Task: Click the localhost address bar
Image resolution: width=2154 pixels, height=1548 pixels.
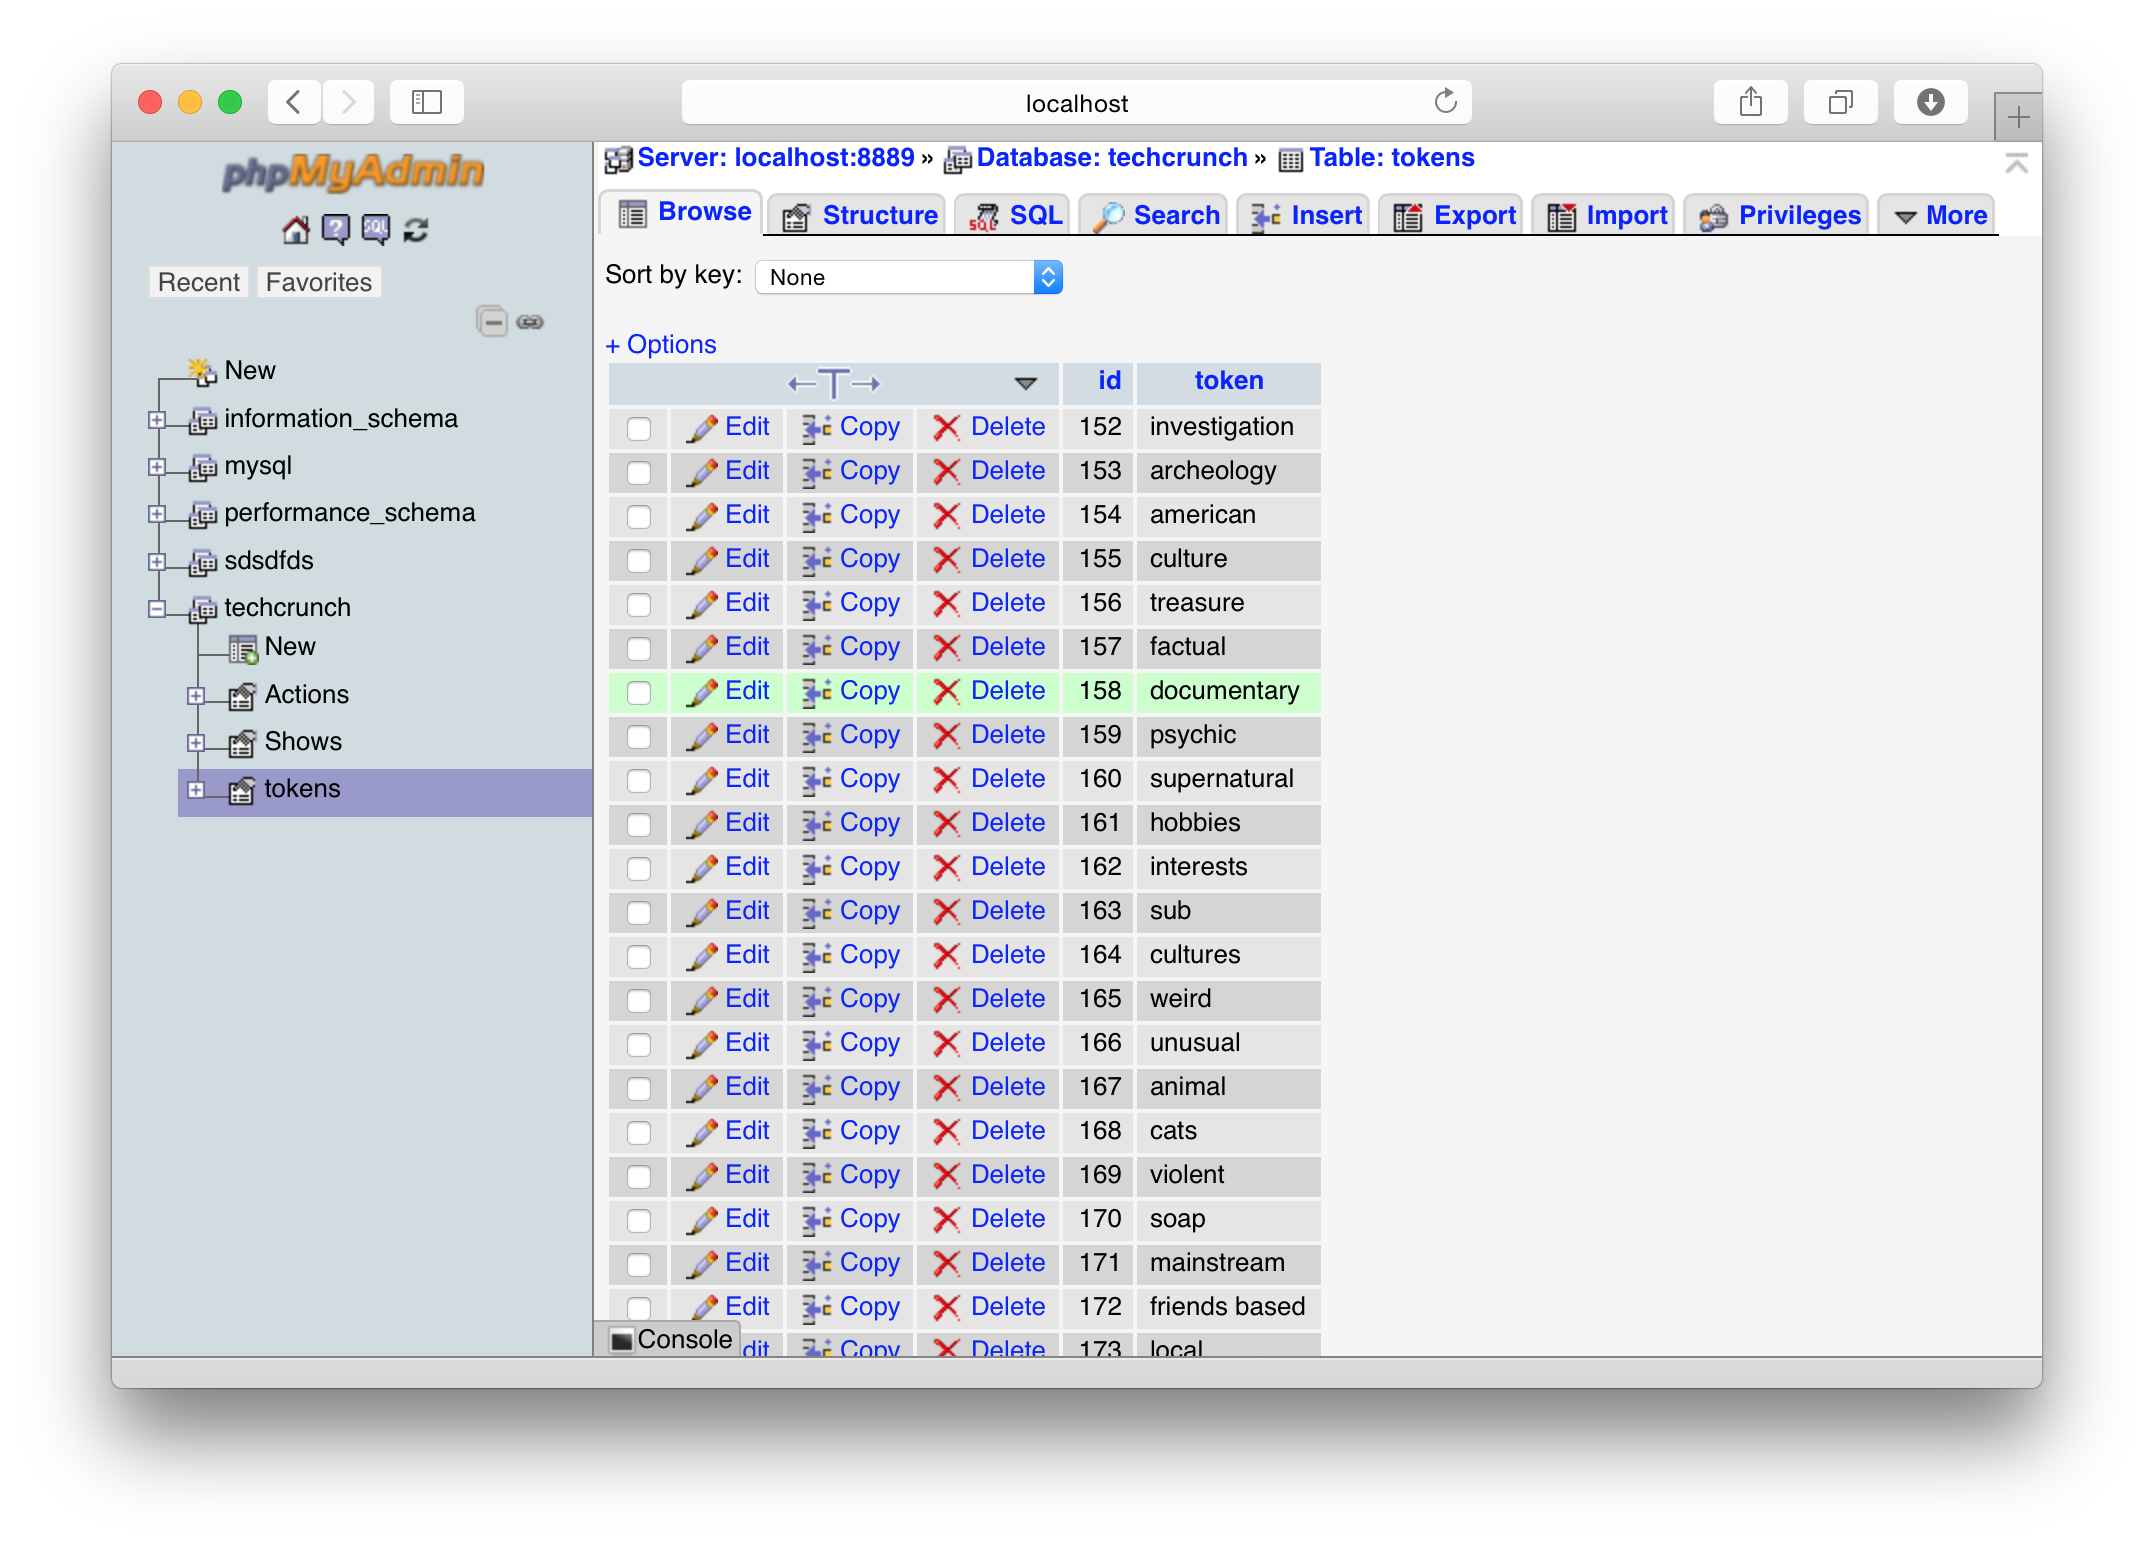Action: [x=1075, y=103]
